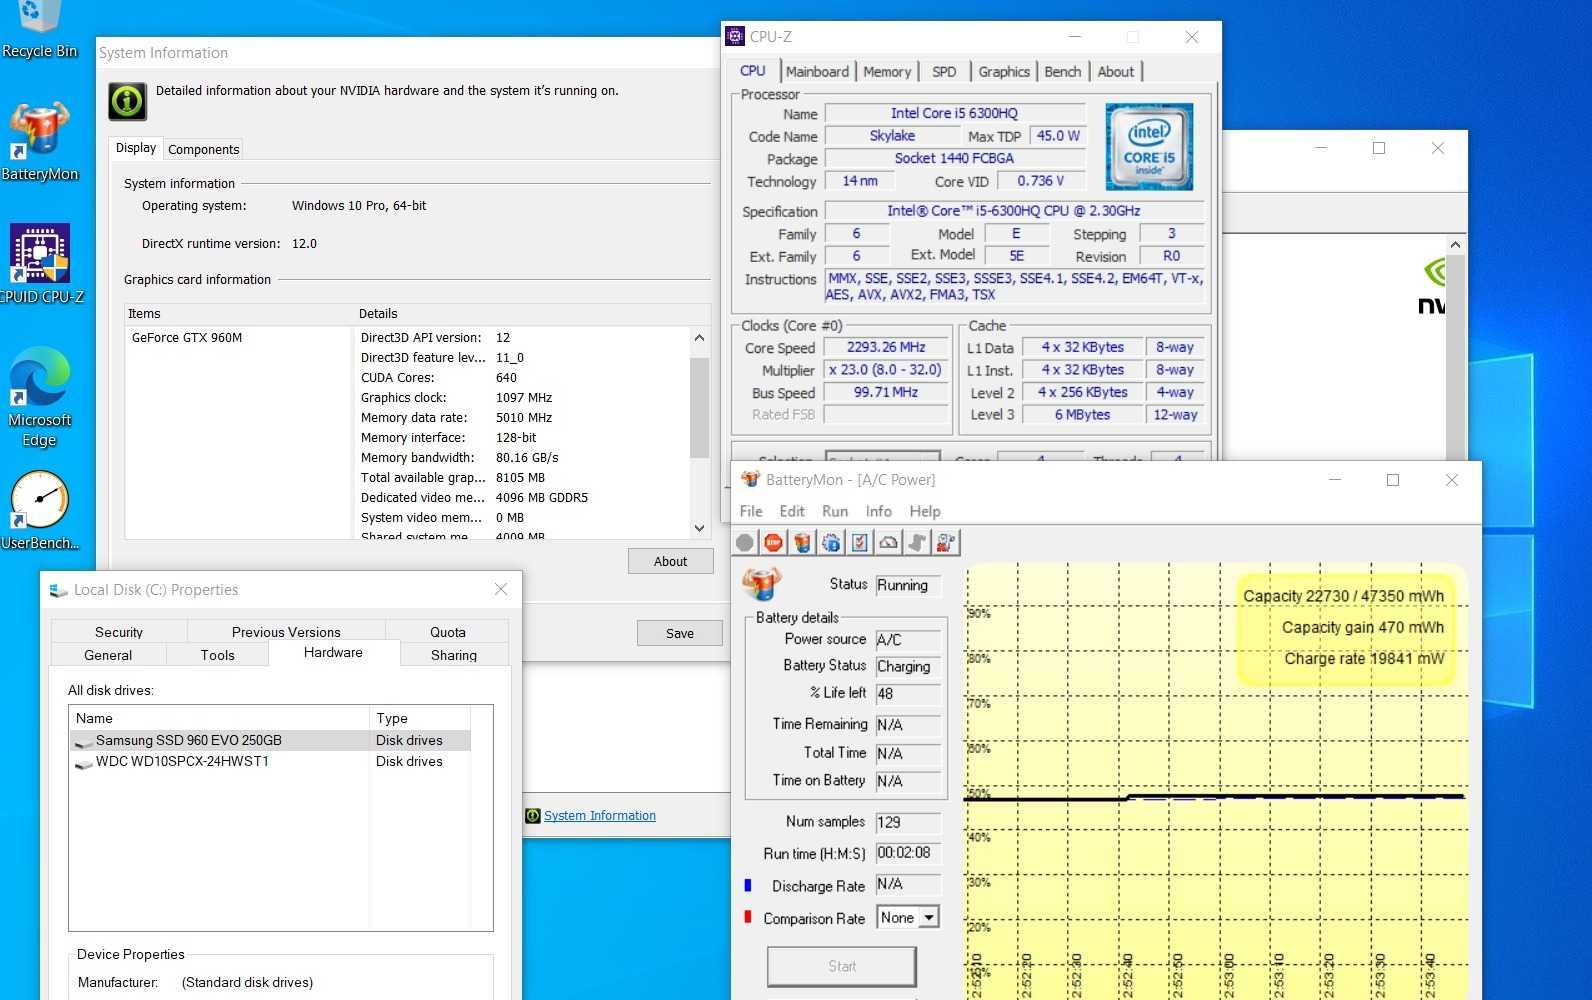Select the Display tab in System Information

[x=136, y=148]
